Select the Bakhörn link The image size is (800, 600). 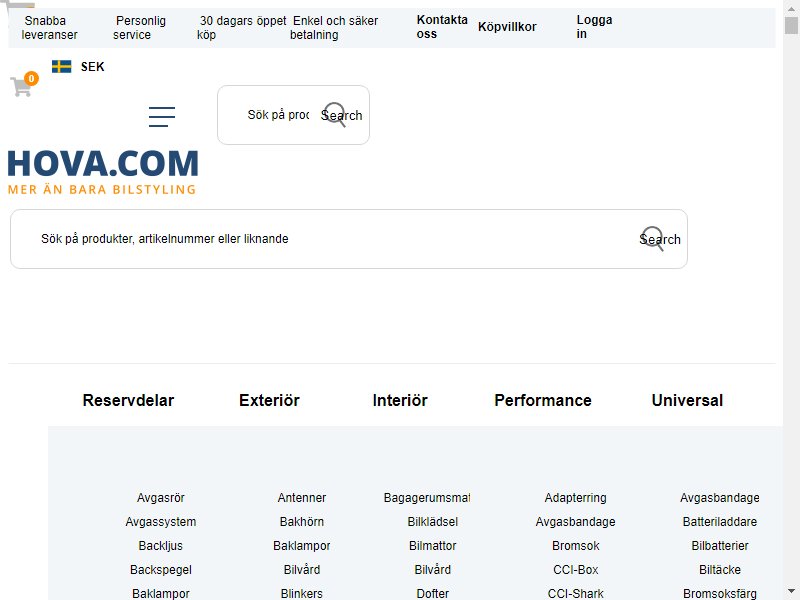tap(302, 521)
